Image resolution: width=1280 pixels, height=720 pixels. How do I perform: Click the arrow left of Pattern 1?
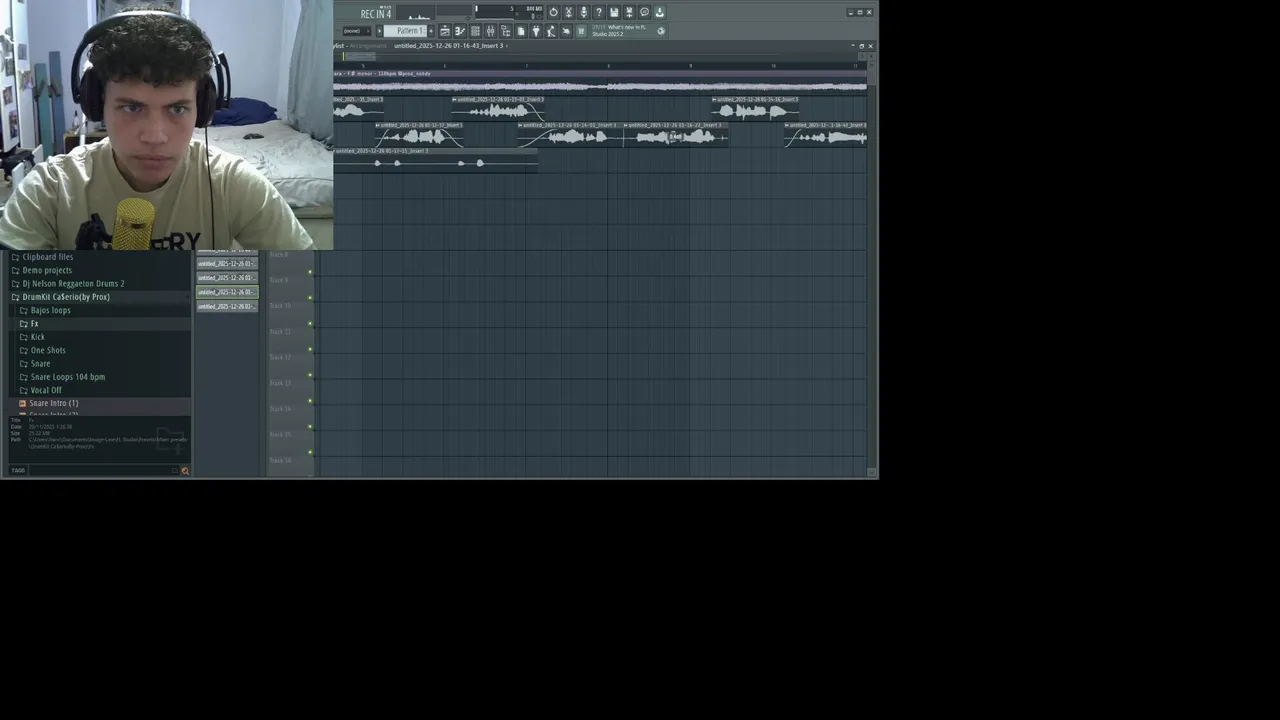(x=379, y=31)
